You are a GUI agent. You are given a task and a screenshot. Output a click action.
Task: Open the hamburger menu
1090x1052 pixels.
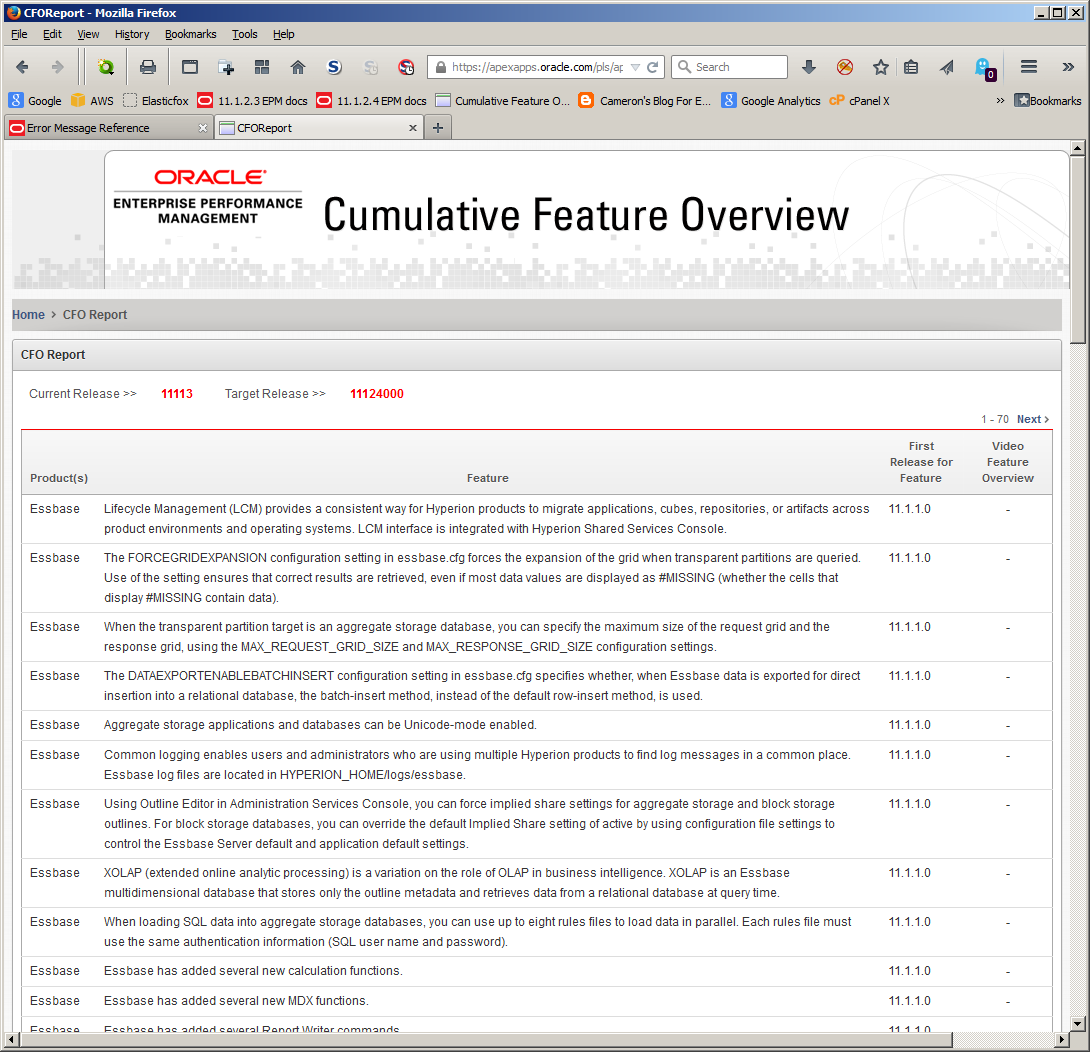(x=1029, y=67)
